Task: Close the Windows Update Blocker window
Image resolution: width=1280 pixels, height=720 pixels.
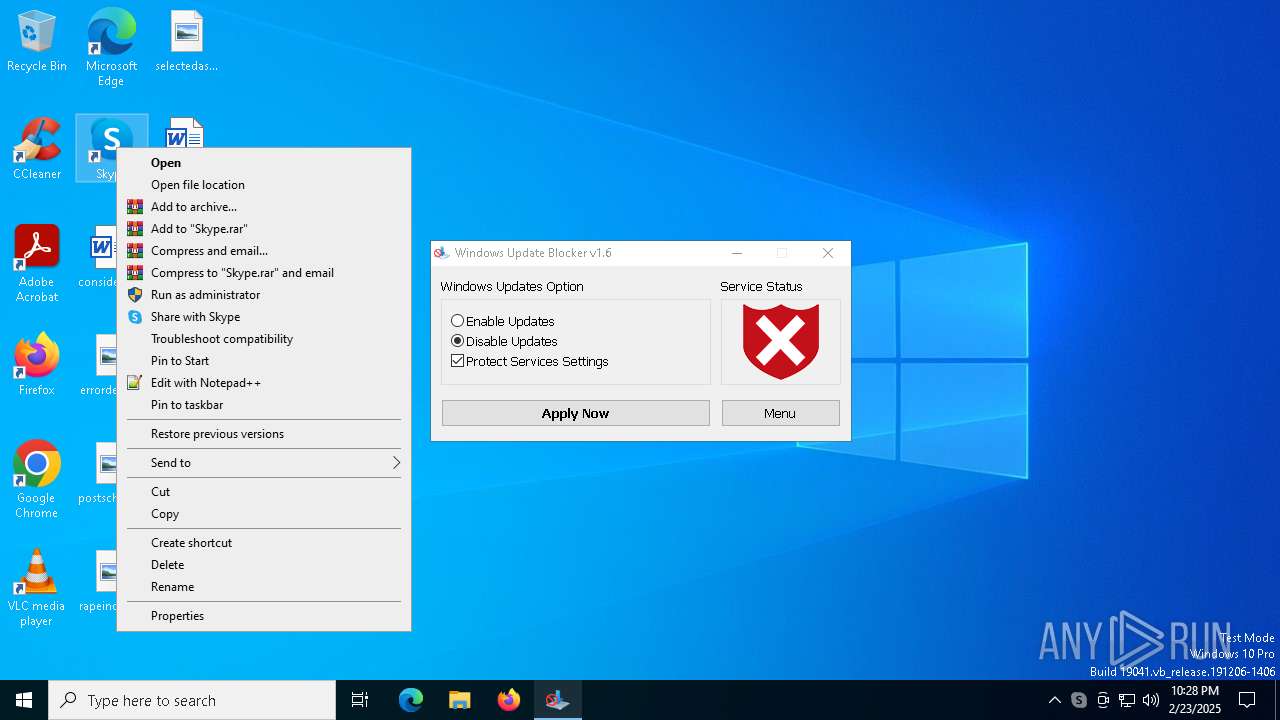Action: 828,253
